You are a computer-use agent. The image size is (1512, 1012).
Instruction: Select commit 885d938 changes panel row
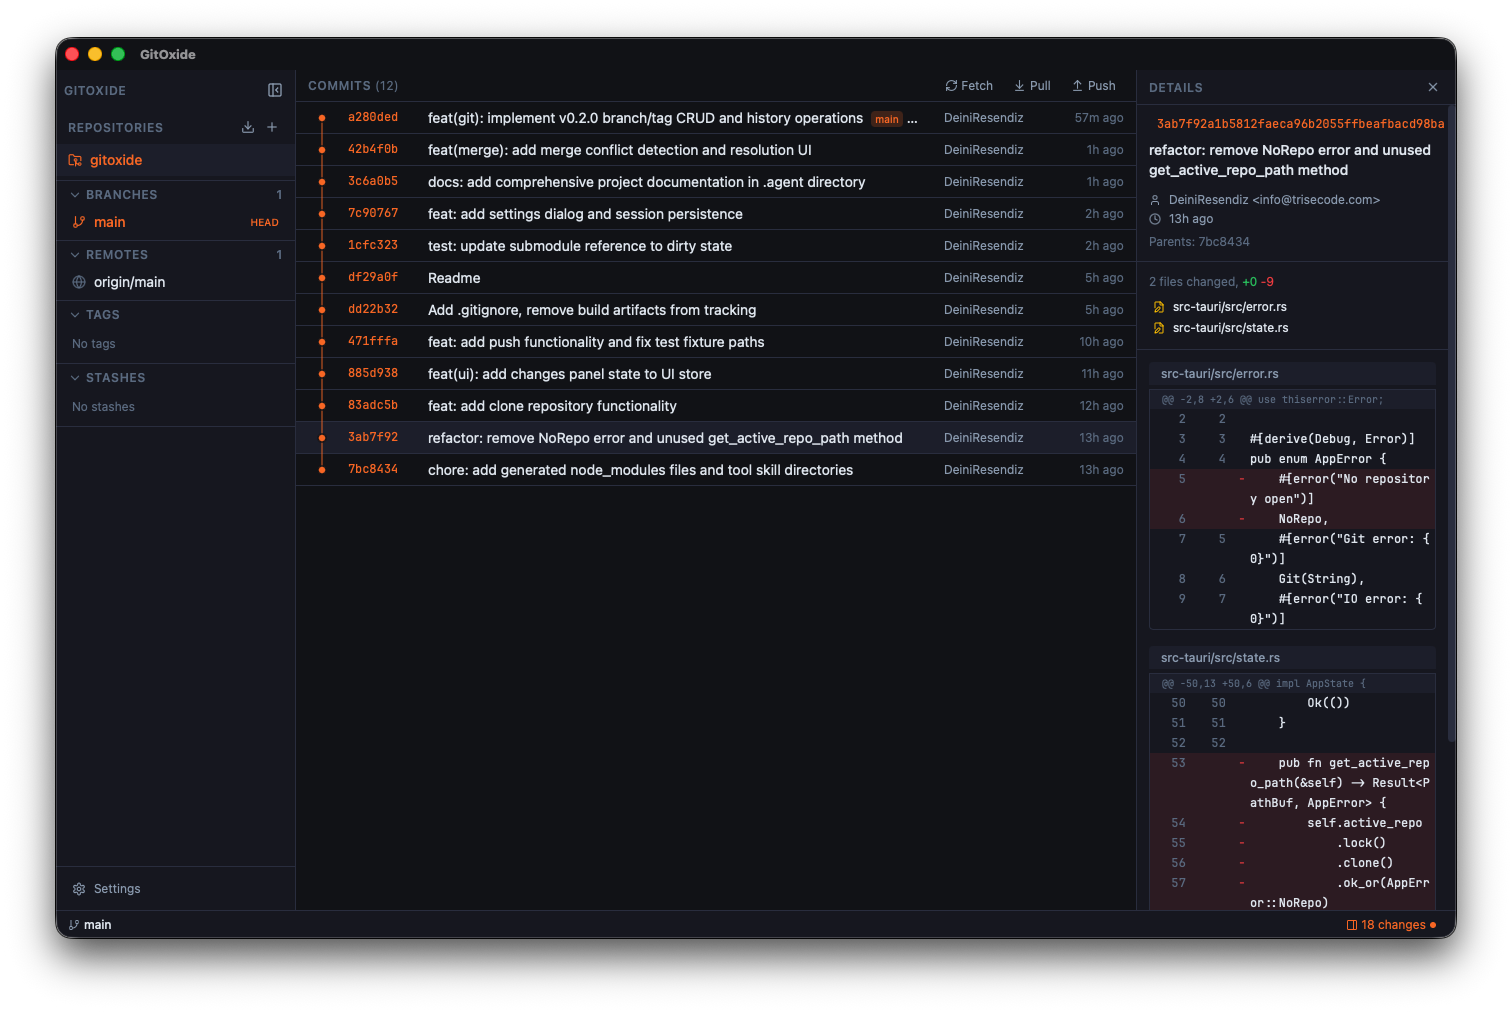click(x=716, y=374)
